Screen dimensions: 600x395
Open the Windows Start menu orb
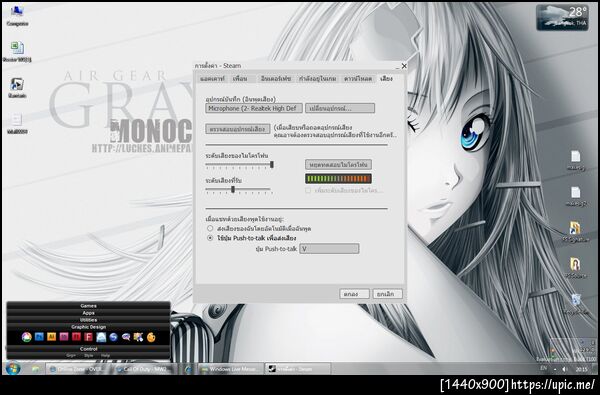[x=13, y=369]
